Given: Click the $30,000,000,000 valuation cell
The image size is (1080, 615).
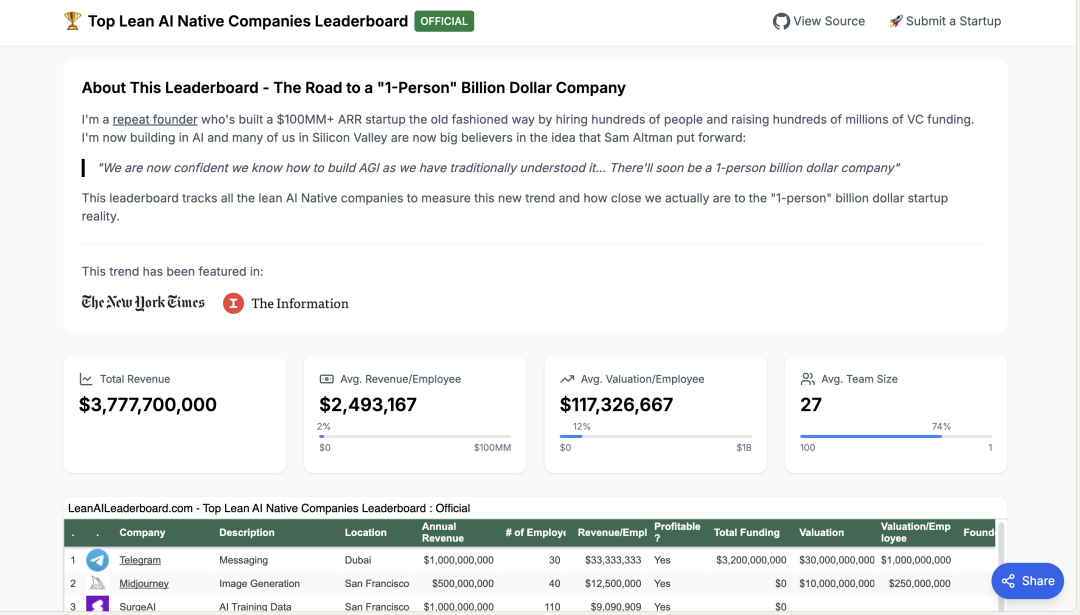Looking at the screenshot, I should coord(837,560).
